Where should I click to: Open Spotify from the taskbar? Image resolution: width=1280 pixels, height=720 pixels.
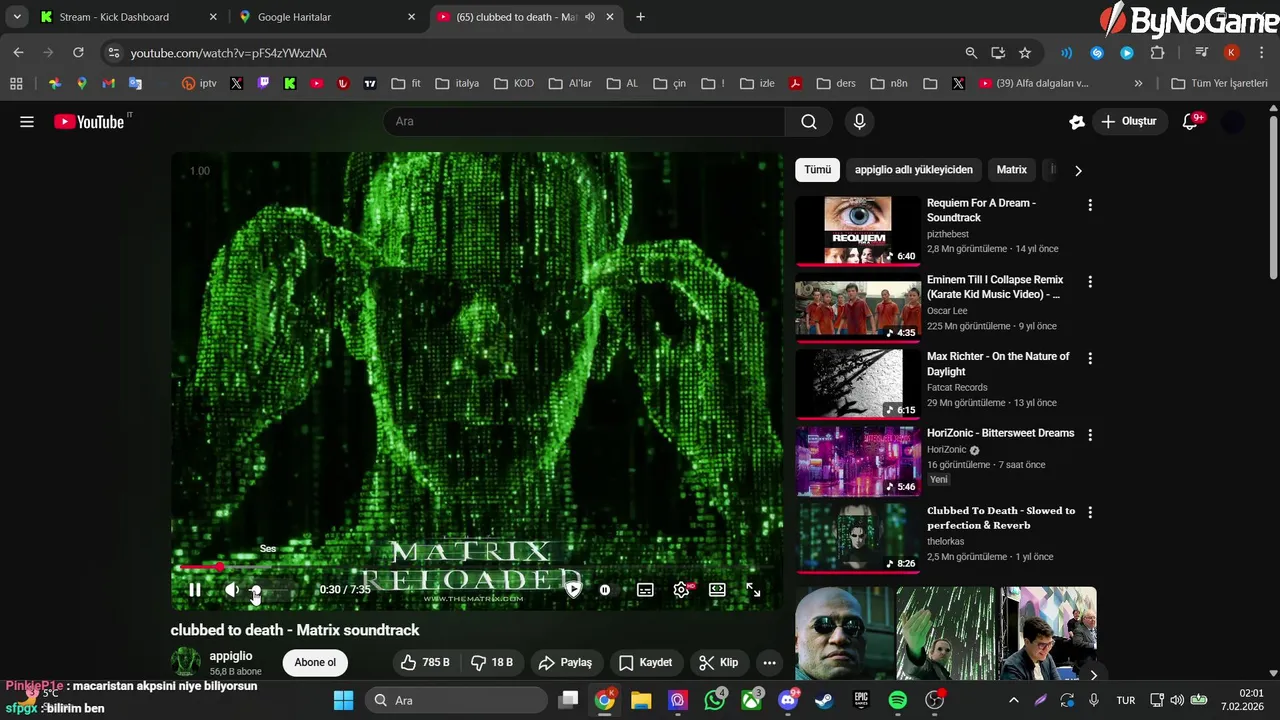pyautogui.click(x=898, y=700)
